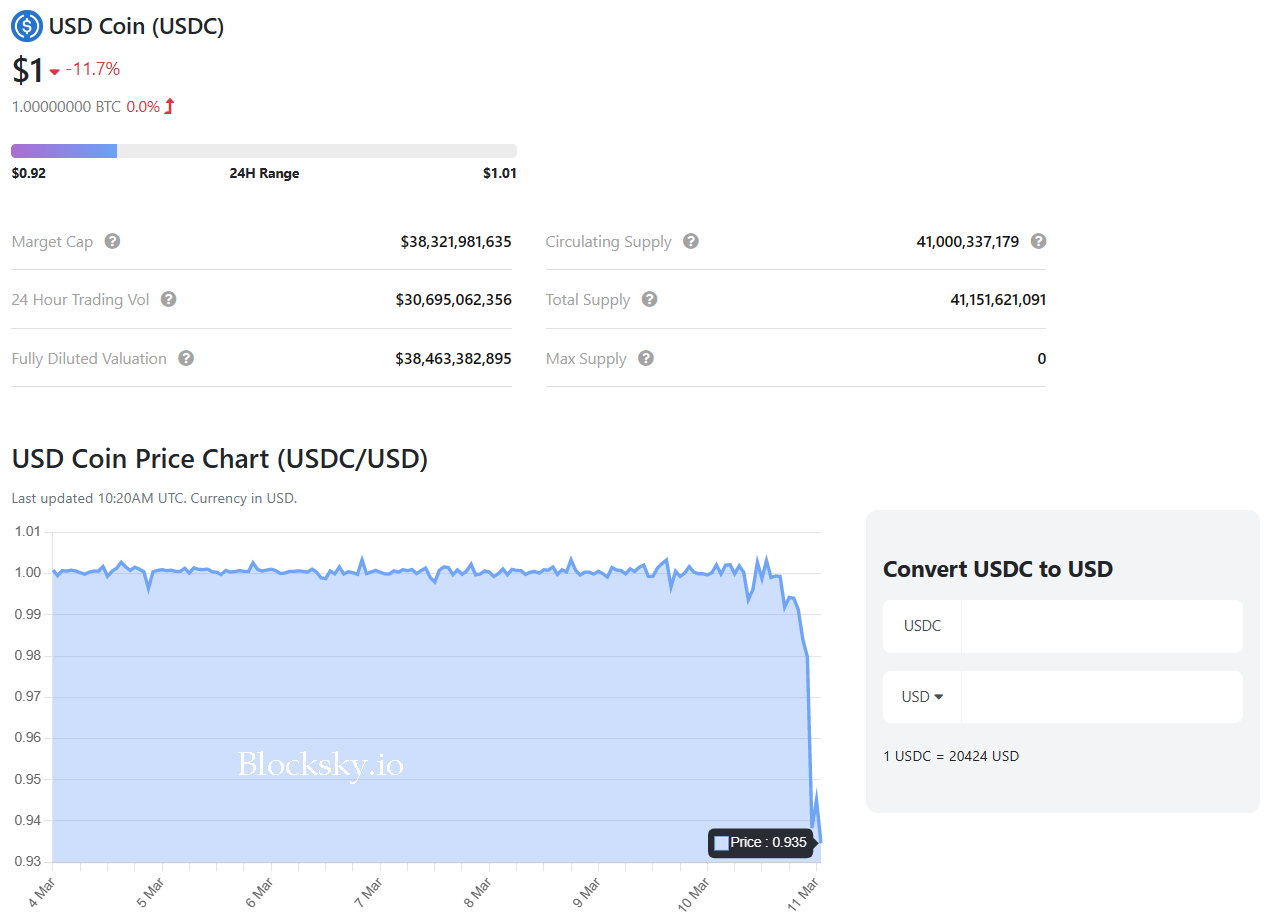Open the USD currency dropdown
Viewport: 1273px width, 924px height.
[922, 697]
